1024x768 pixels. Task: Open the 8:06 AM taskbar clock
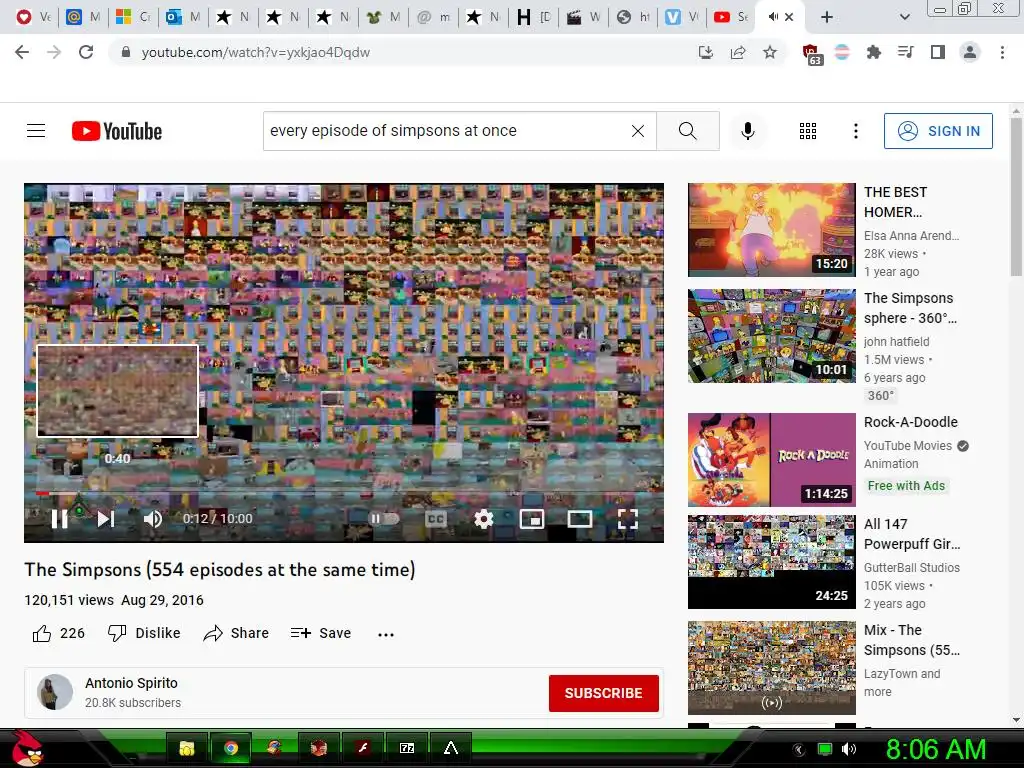coord(935,749)
